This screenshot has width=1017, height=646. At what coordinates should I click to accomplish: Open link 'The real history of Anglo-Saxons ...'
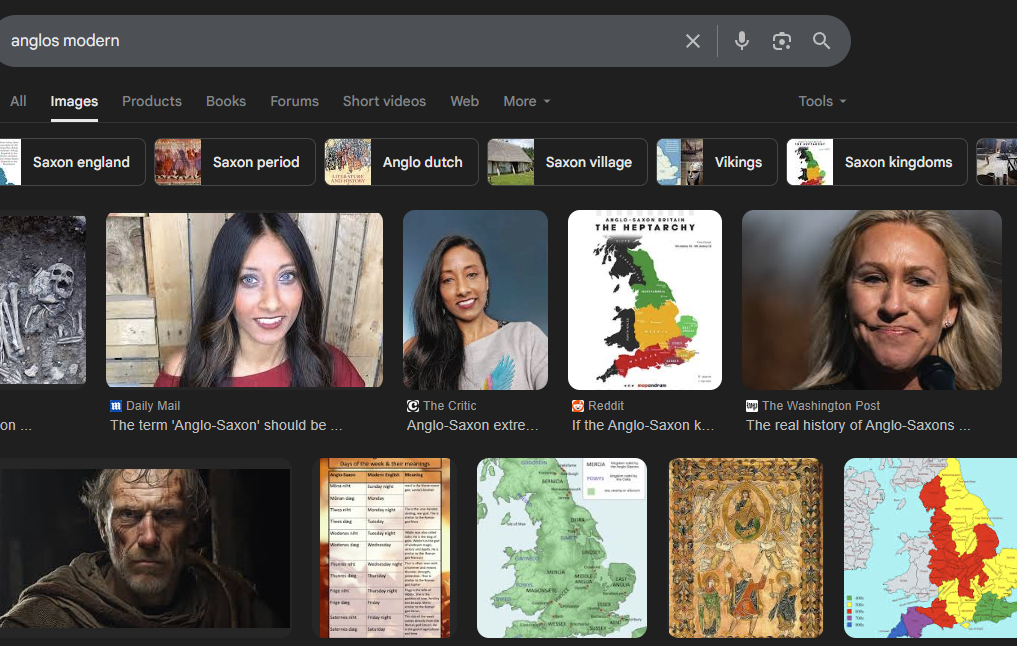click(858, 425)
